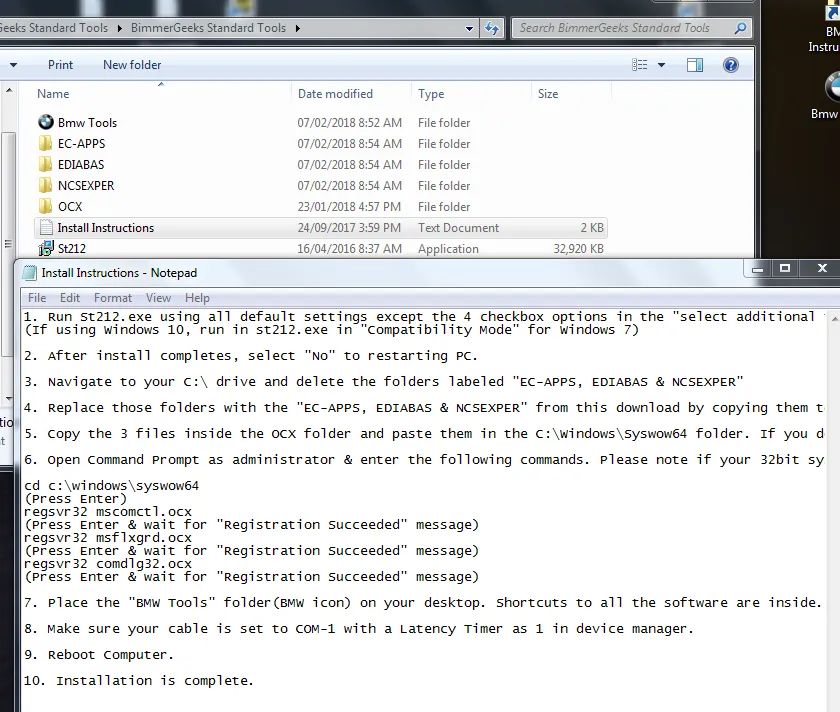
Task: Click the Print button in Explorer toolbar
Action: click(x=60, y=65)
